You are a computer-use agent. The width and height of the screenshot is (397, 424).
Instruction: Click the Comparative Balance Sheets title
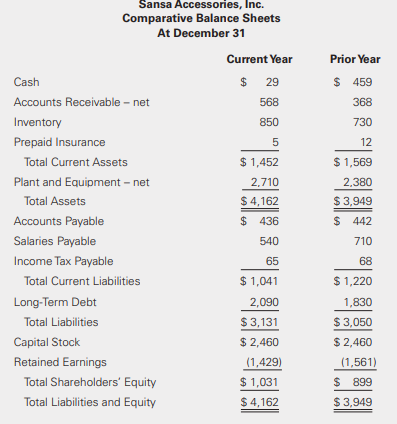coord(201,18)
